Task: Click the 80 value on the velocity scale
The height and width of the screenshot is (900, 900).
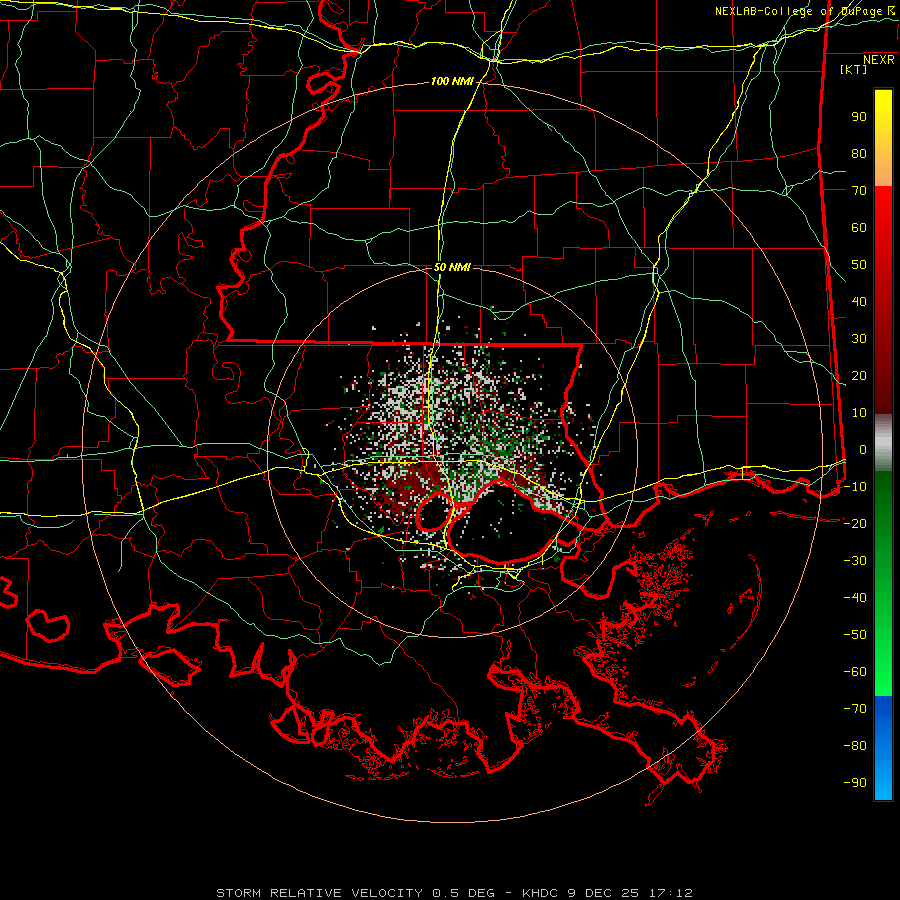Action: (x=859, y=153)
